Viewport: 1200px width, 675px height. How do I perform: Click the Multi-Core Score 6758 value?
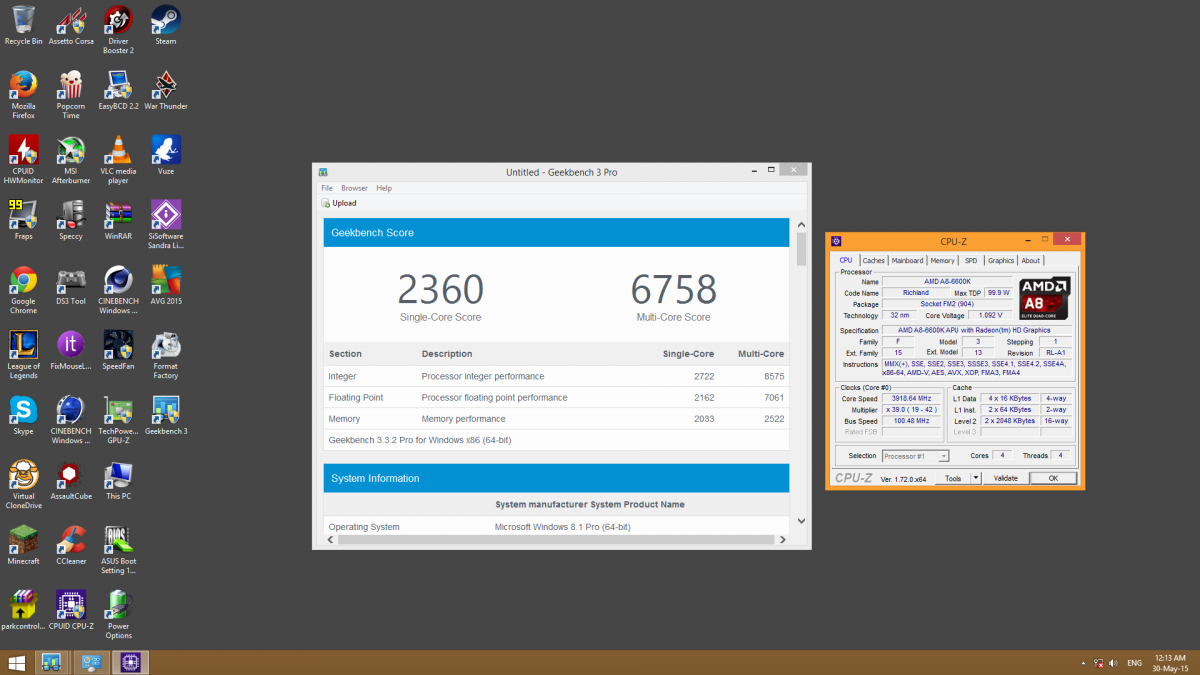(x=674, y=290)
